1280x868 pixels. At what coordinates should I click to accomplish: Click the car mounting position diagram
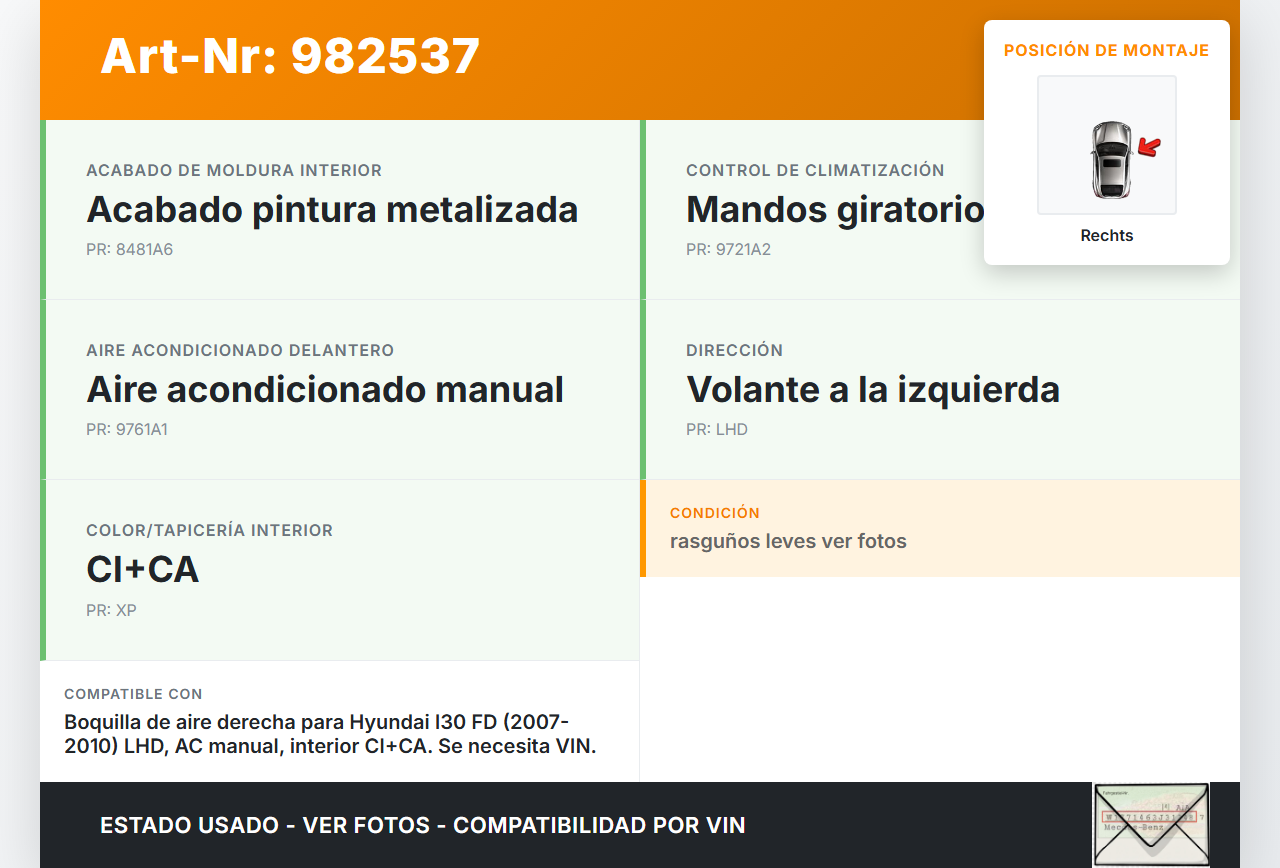[x=1107, y=145]
